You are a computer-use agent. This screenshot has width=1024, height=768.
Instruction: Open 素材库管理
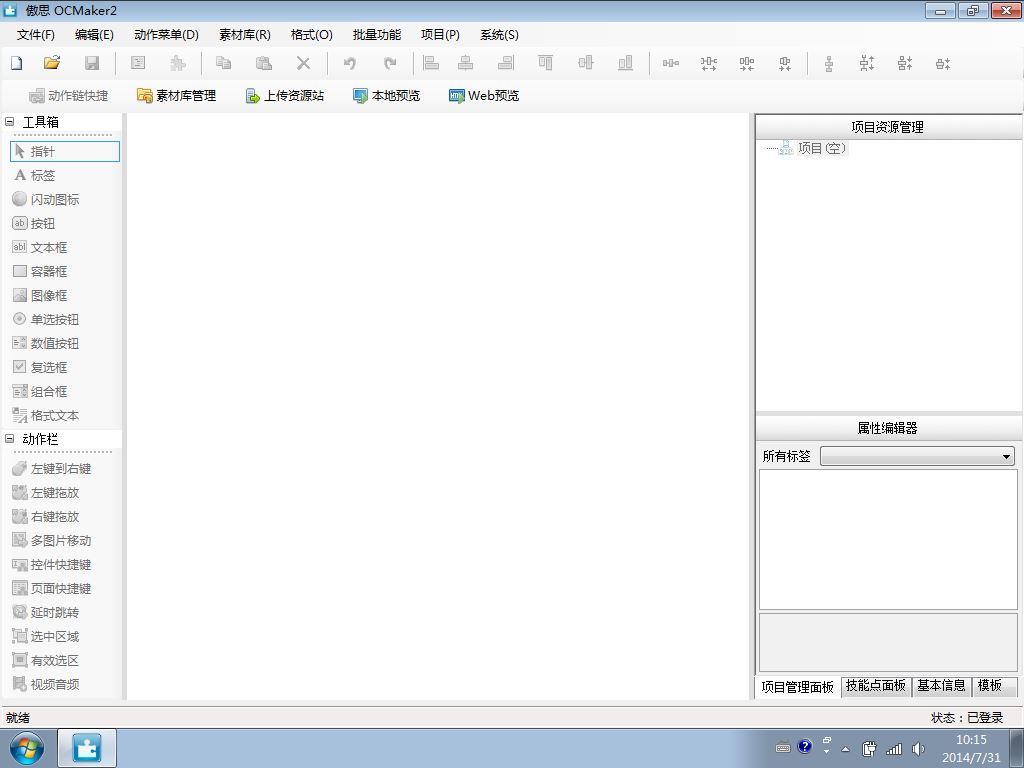tap(176, 96)
